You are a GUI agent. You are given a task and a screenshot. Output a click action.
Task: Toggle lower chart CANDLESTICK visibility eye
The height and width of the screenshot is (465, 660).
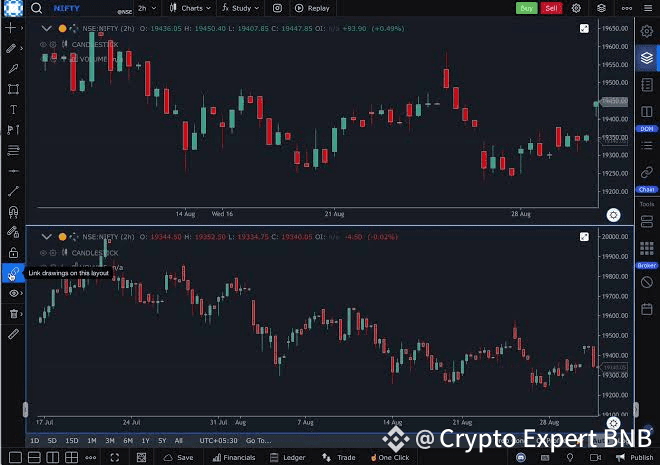[x=43, y=252]
